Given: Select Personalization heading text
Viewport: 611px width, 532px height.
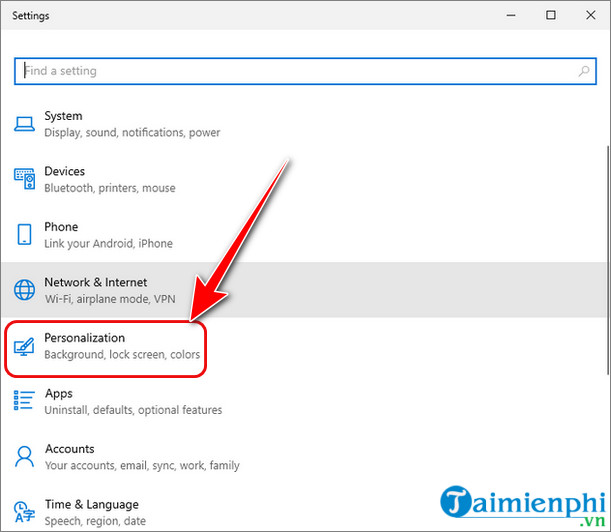Looking at the screenshot, I should [x=85, y=338].
